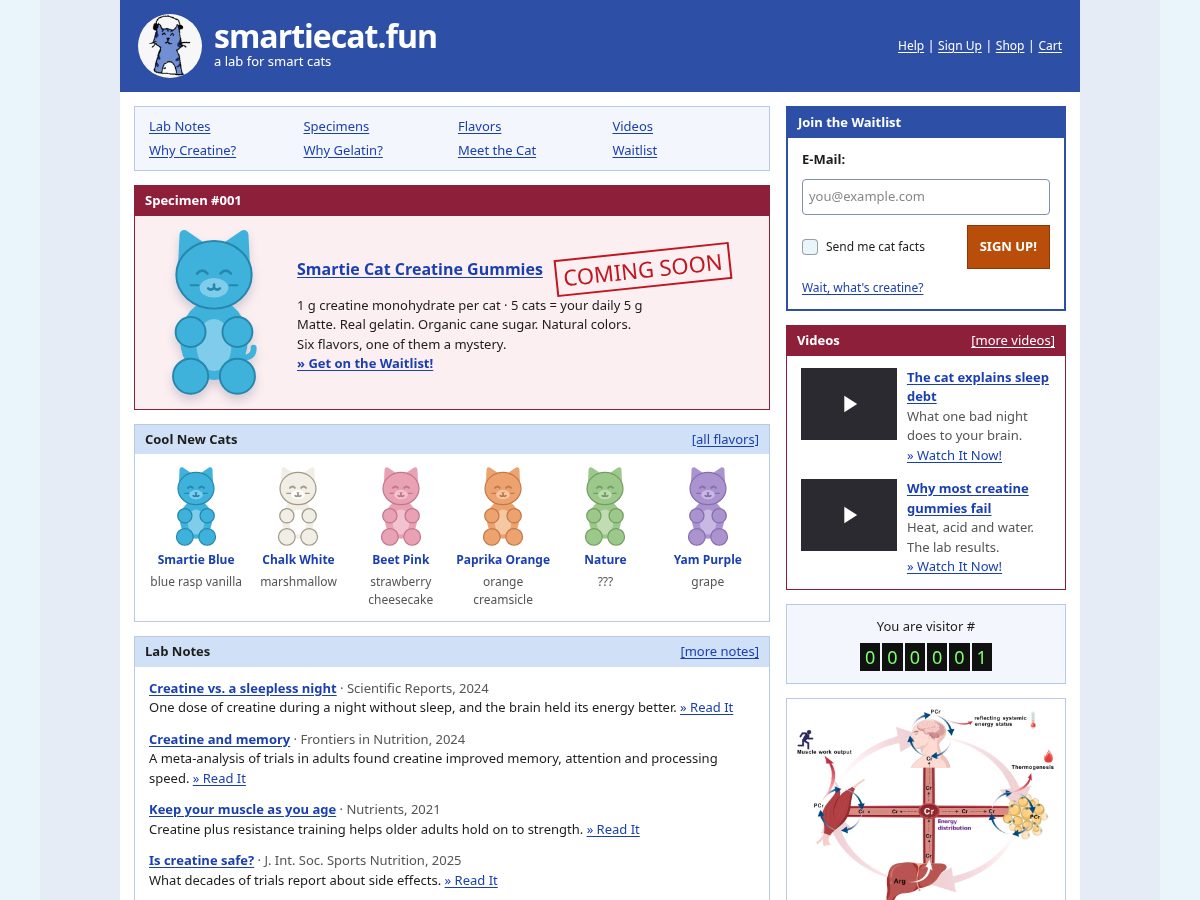Click 'strawberry cheesecake' flavor description
The width and height of the screenshot is (1200, 900).
pos(401,591)
